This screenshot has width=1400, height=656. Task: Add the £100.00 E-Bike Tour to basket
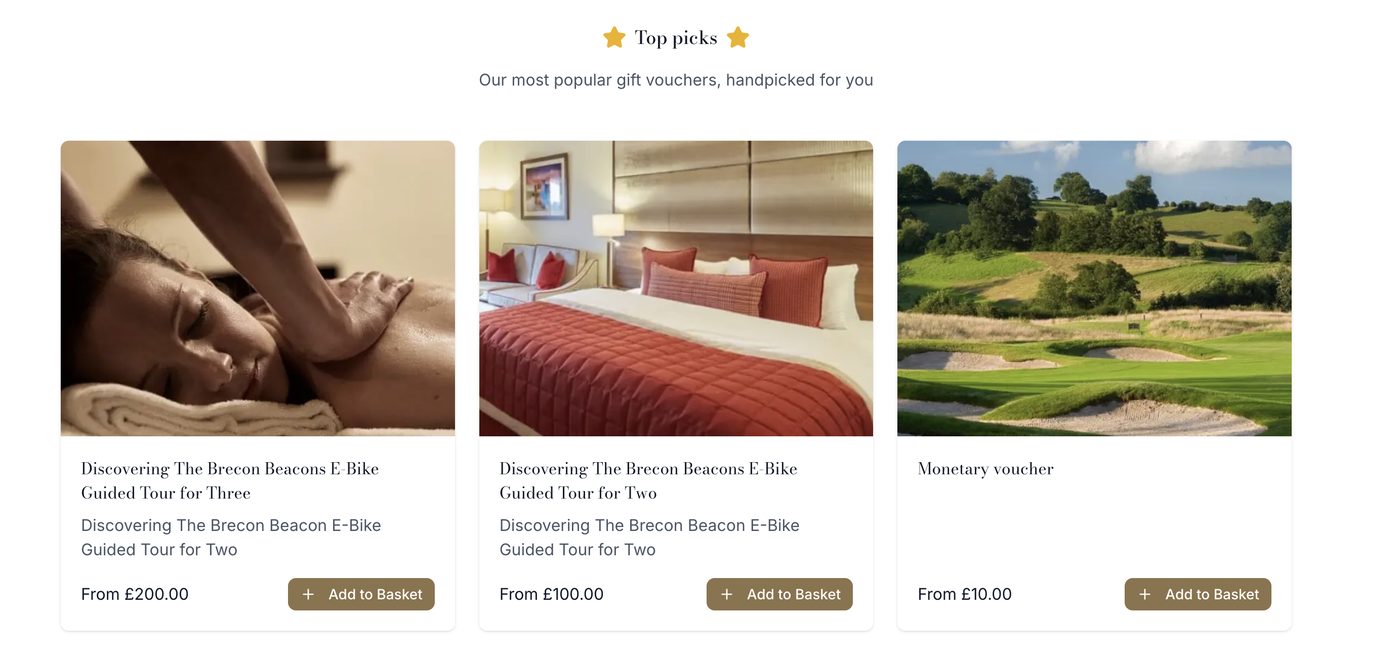click(x=780, y=594)
